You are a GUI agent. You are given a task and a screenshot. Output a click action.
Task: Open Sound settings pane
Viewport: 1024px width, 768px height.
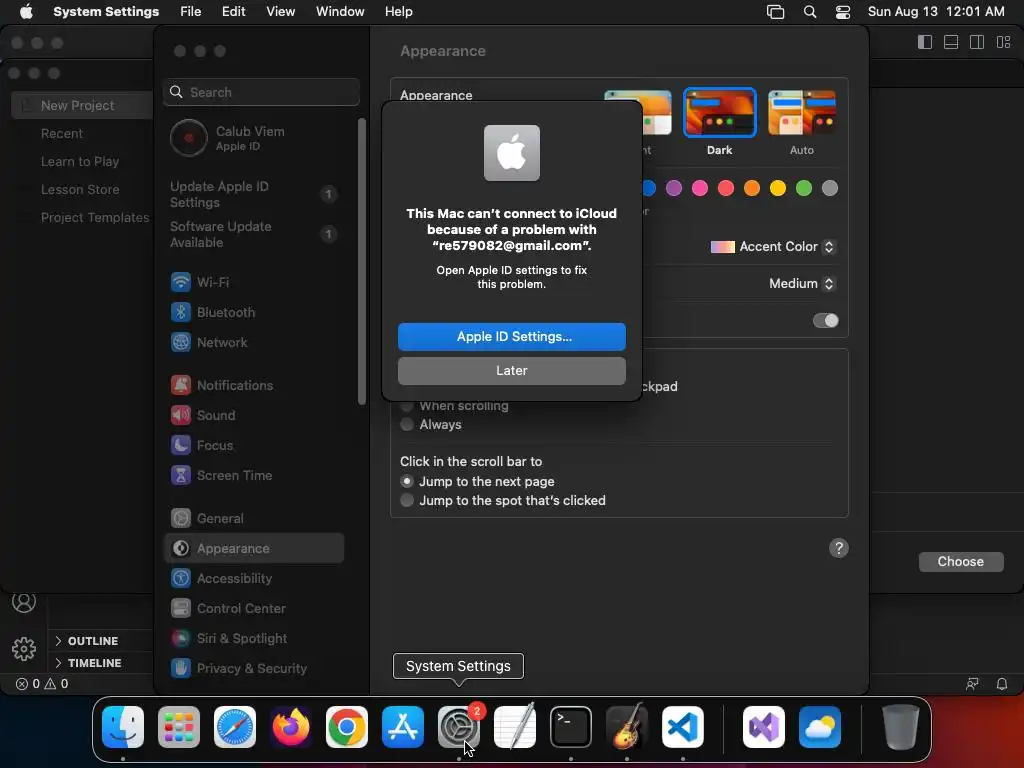tap(255, 415)
